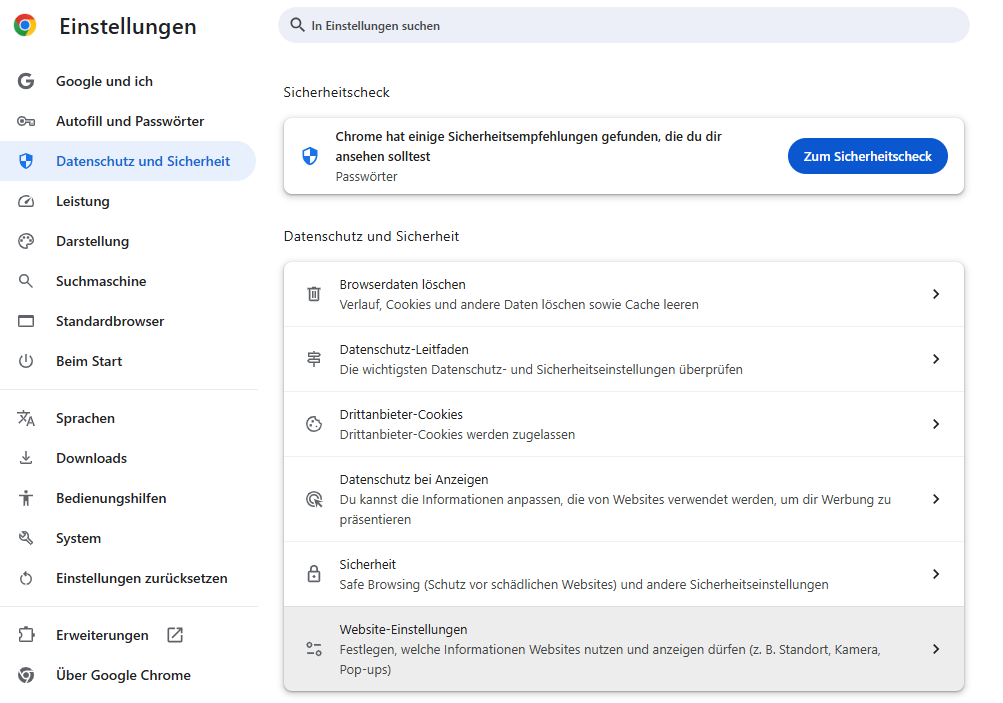
Task: Open Drittanbieter-Cookies via its right arrow
Action: pos(936,424)
